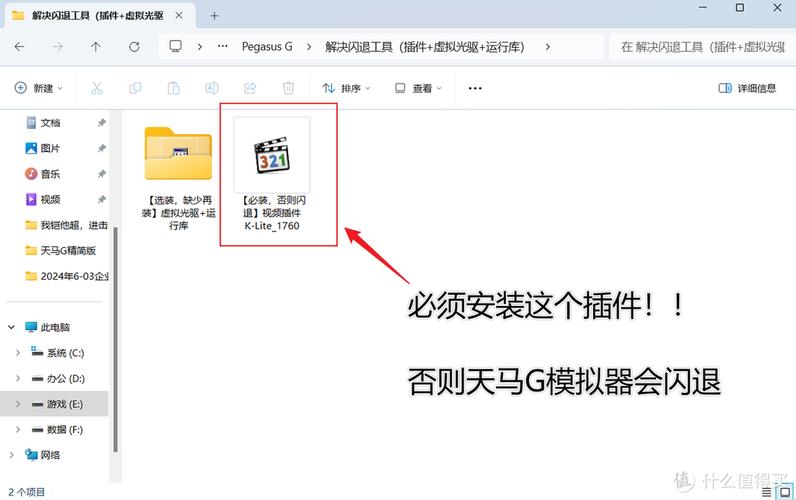Screen dimensions: 796x500
Task: Select the 虚拟光驱+运行库 folder icon
Action: click(x=178, y=153)
